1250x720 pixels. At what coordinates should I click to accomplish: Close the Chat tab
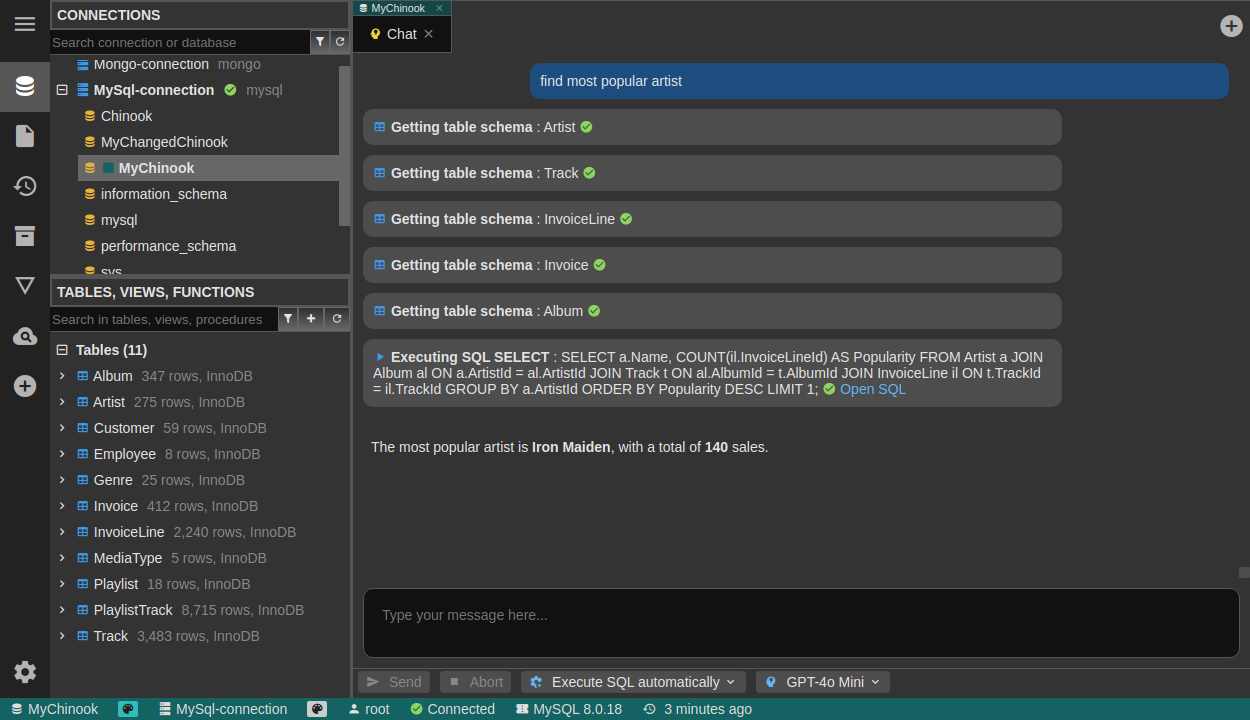[429, 34]
